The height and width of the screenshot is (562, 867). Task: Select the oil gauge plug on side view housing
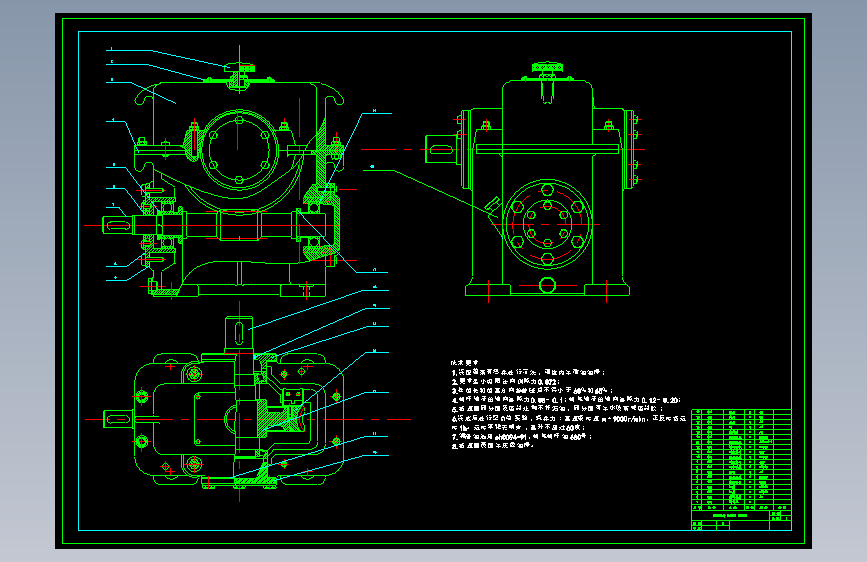coord(492,205)
